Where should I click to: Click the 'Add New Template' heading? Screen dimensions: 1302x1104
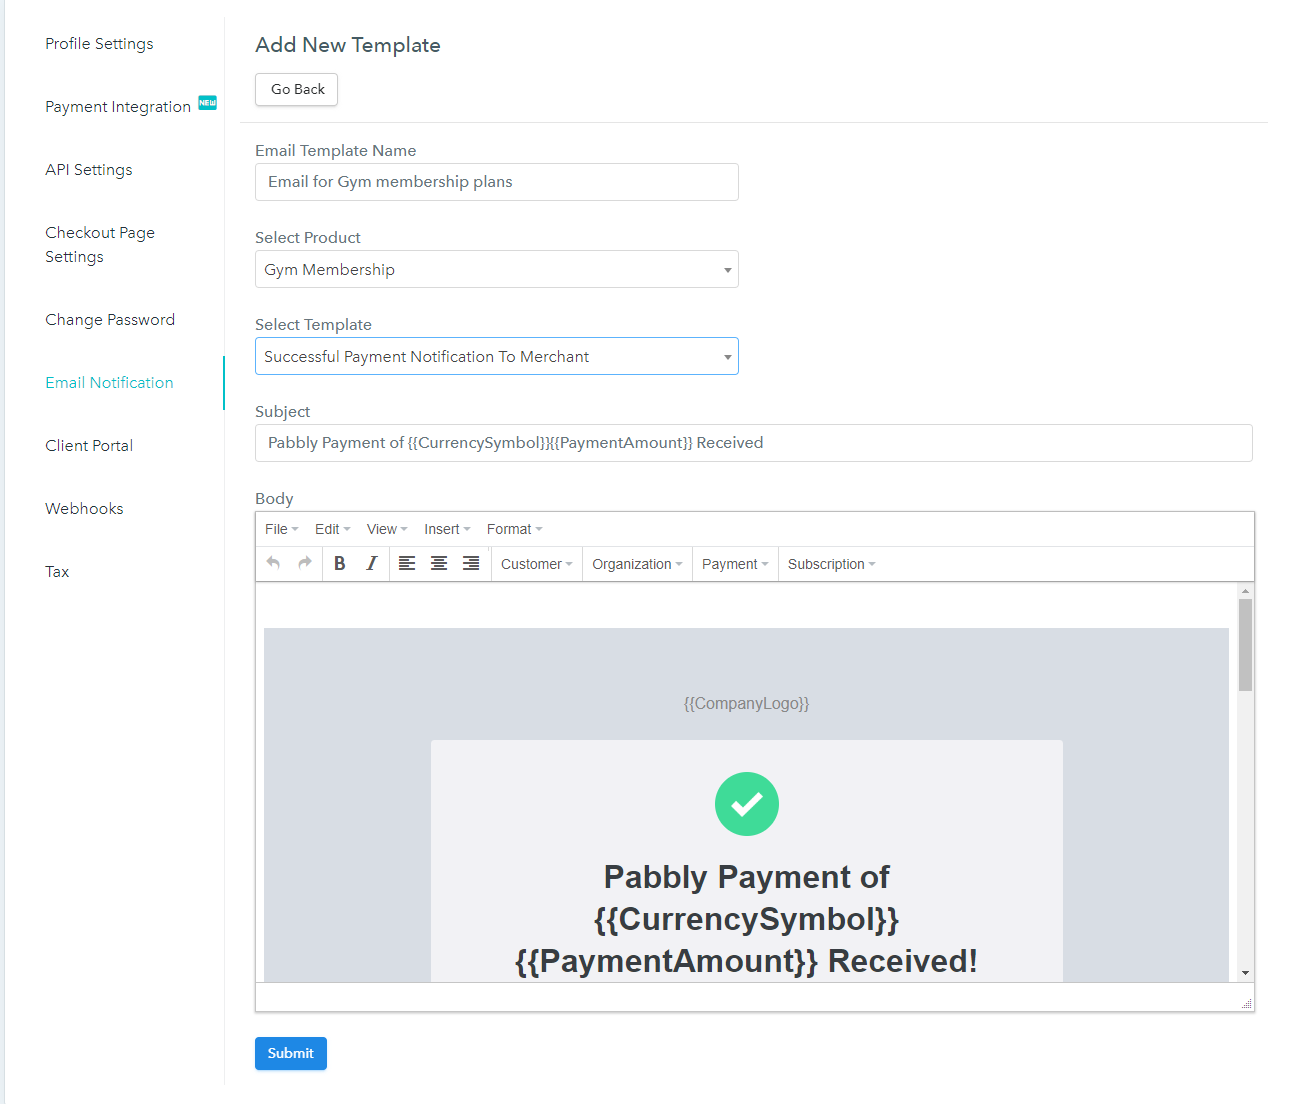point(348,45)
